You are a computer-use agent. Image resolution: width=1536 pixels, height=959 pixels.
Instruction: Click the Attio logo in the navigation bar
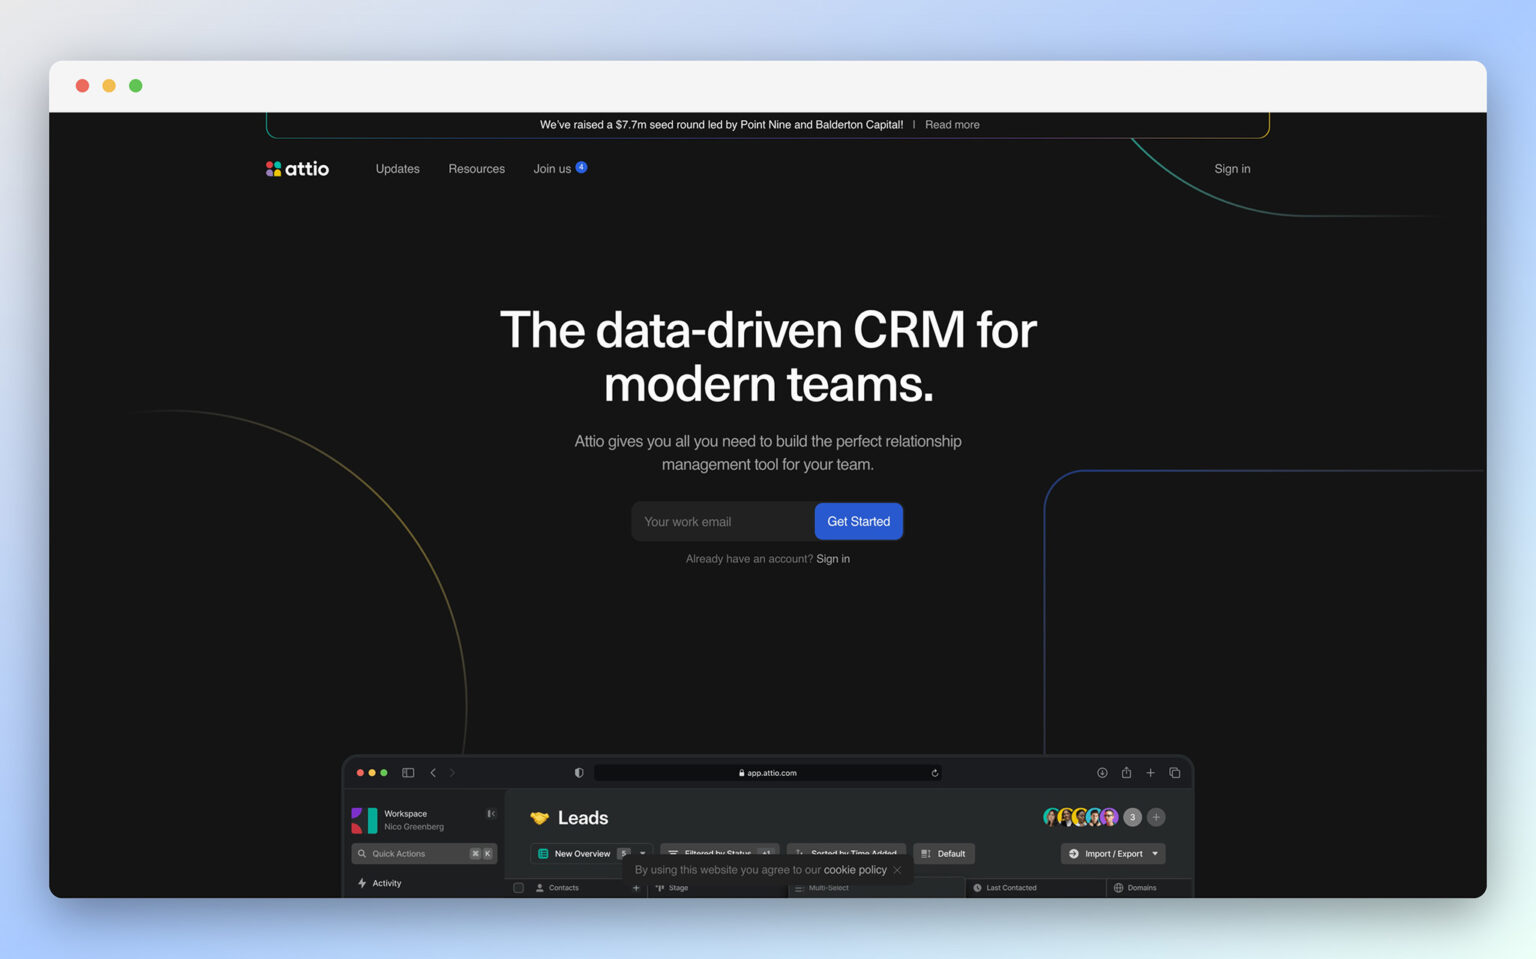pos(296,168)
